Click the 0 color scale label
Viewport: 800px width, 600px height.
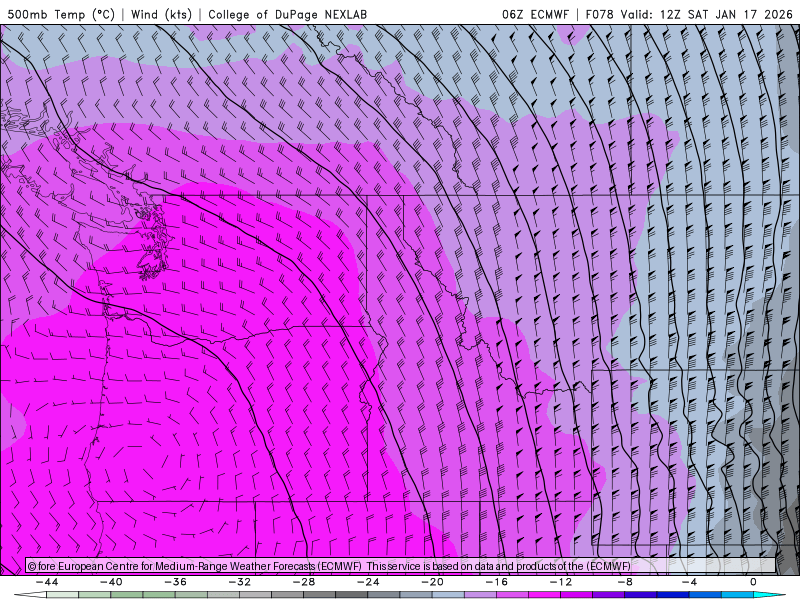pos(753,582)
